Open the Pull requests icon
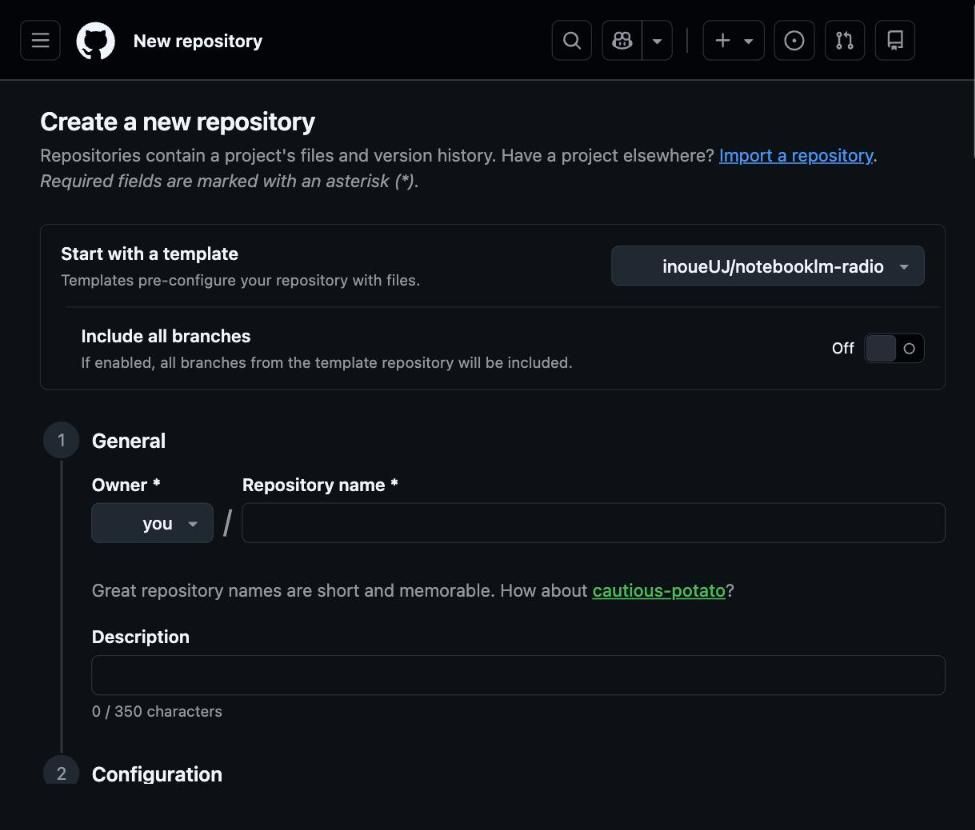The width and height of the screenshot is (975, 830). (x=844, y=40)
